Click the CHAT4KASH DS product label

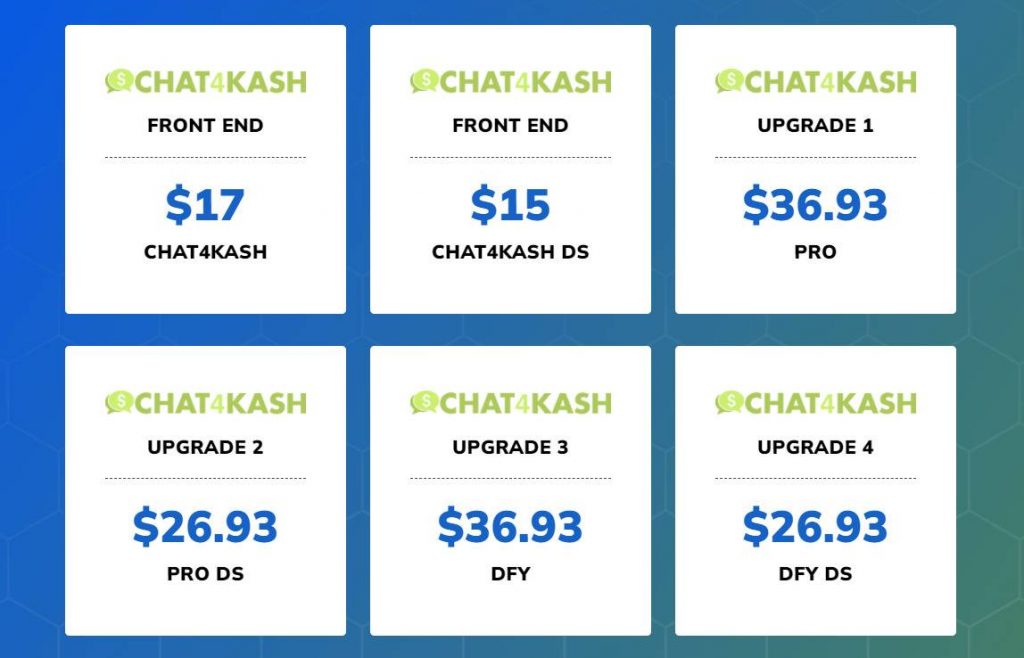pos(511,252)
